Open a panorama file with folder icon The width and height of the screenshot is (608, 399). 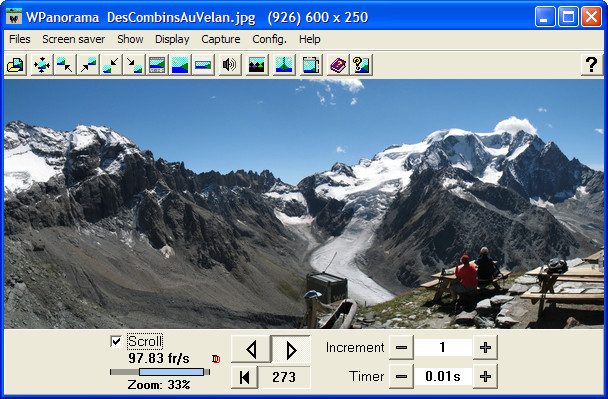[x=15, y=65]
